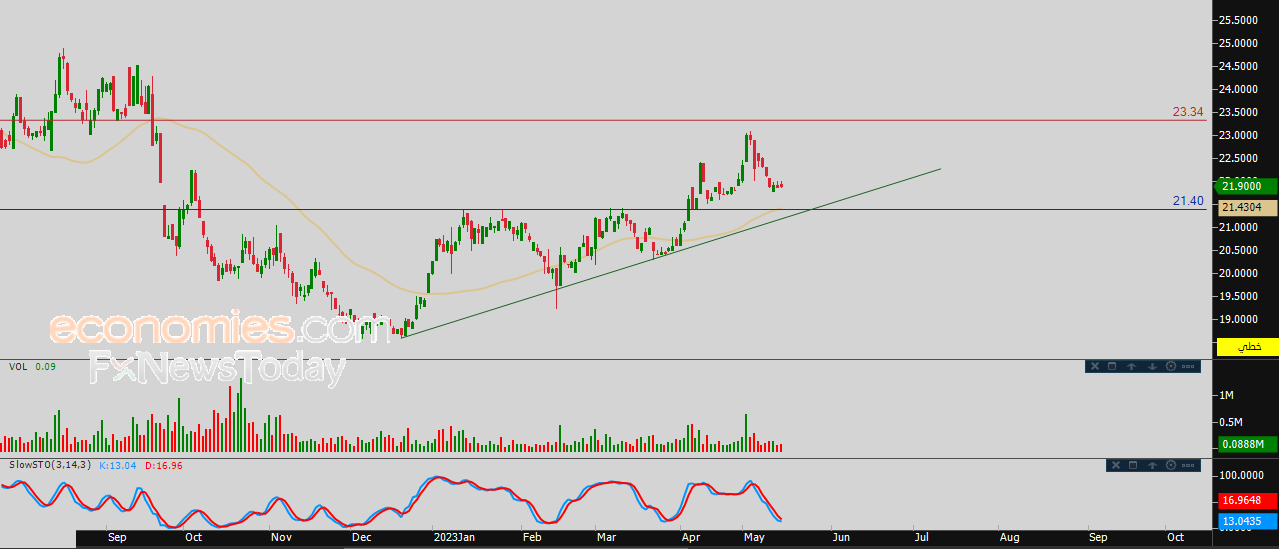
Task: Click the 25.0000 price axis label
Action: point(1237,43)
